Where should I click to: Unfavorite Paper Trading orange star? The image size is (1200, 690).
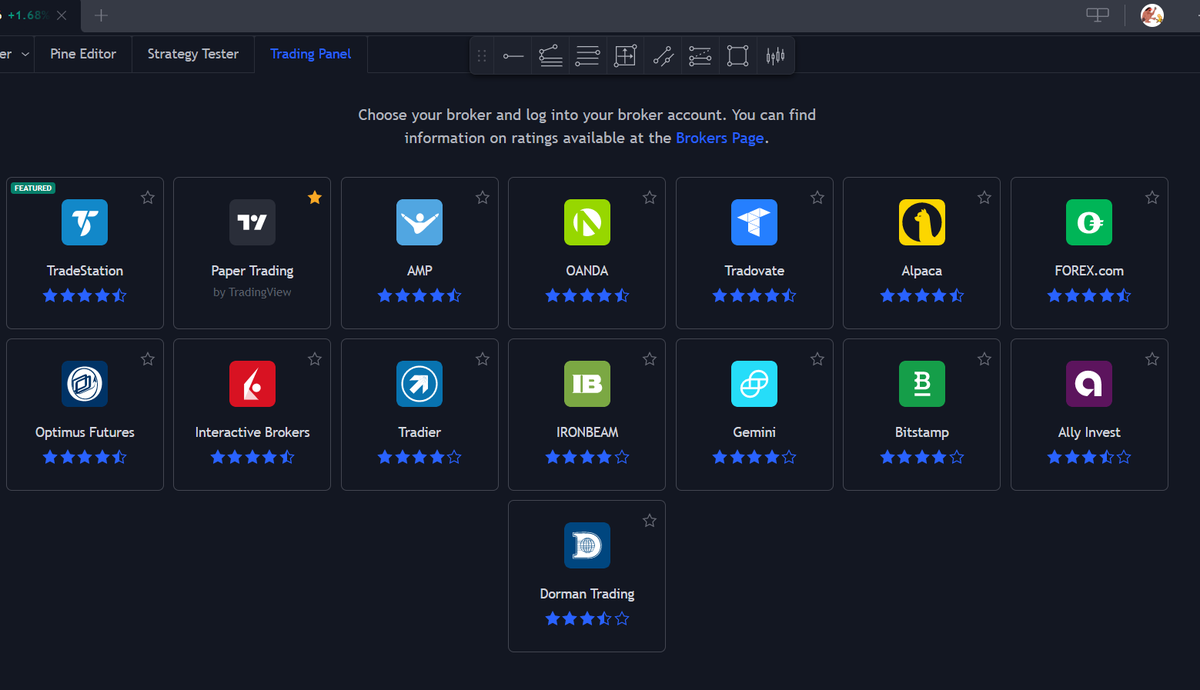315,197
